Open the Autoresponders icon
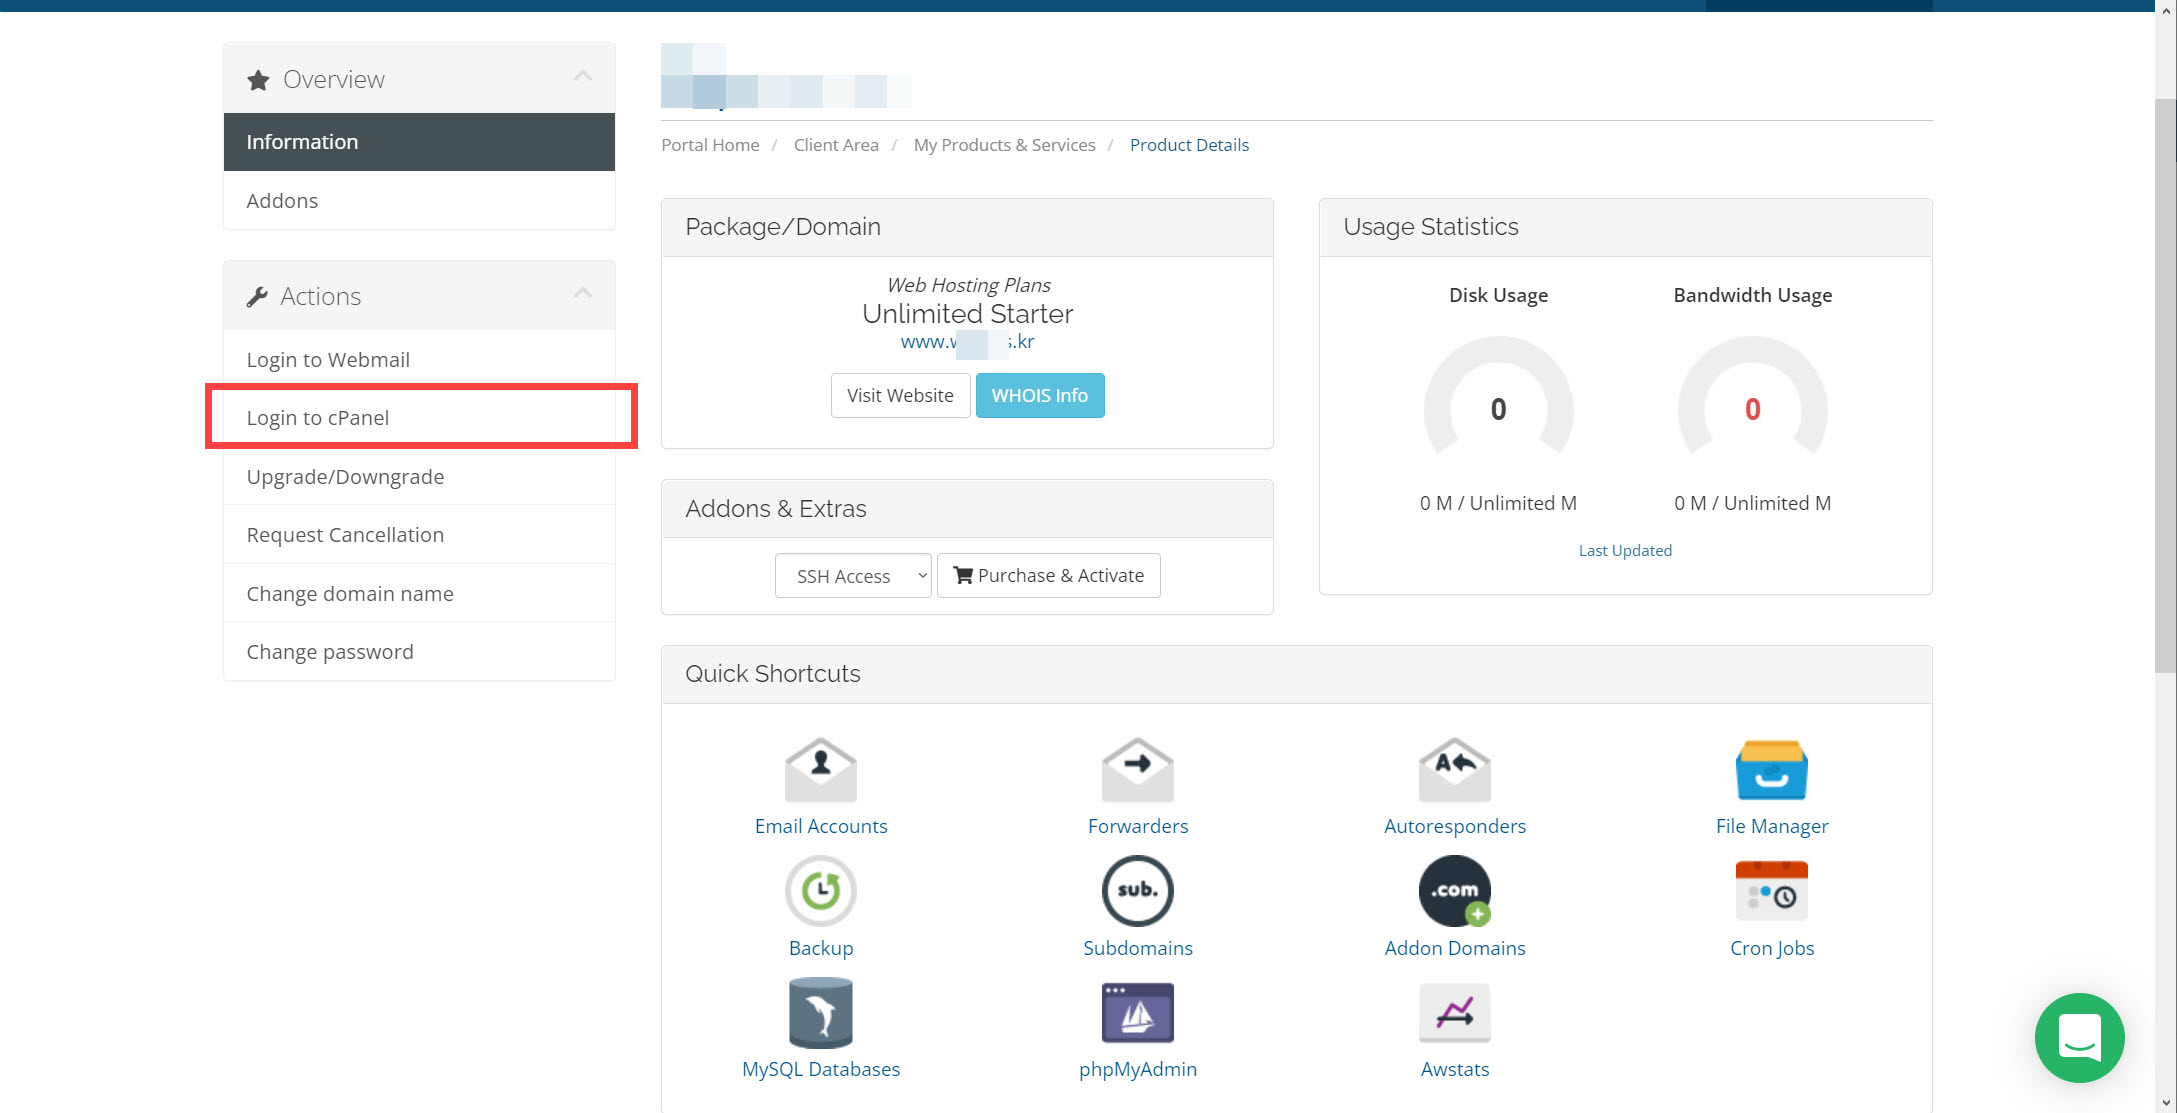Screen dimensions: 2177x1113 (1454, 769)
